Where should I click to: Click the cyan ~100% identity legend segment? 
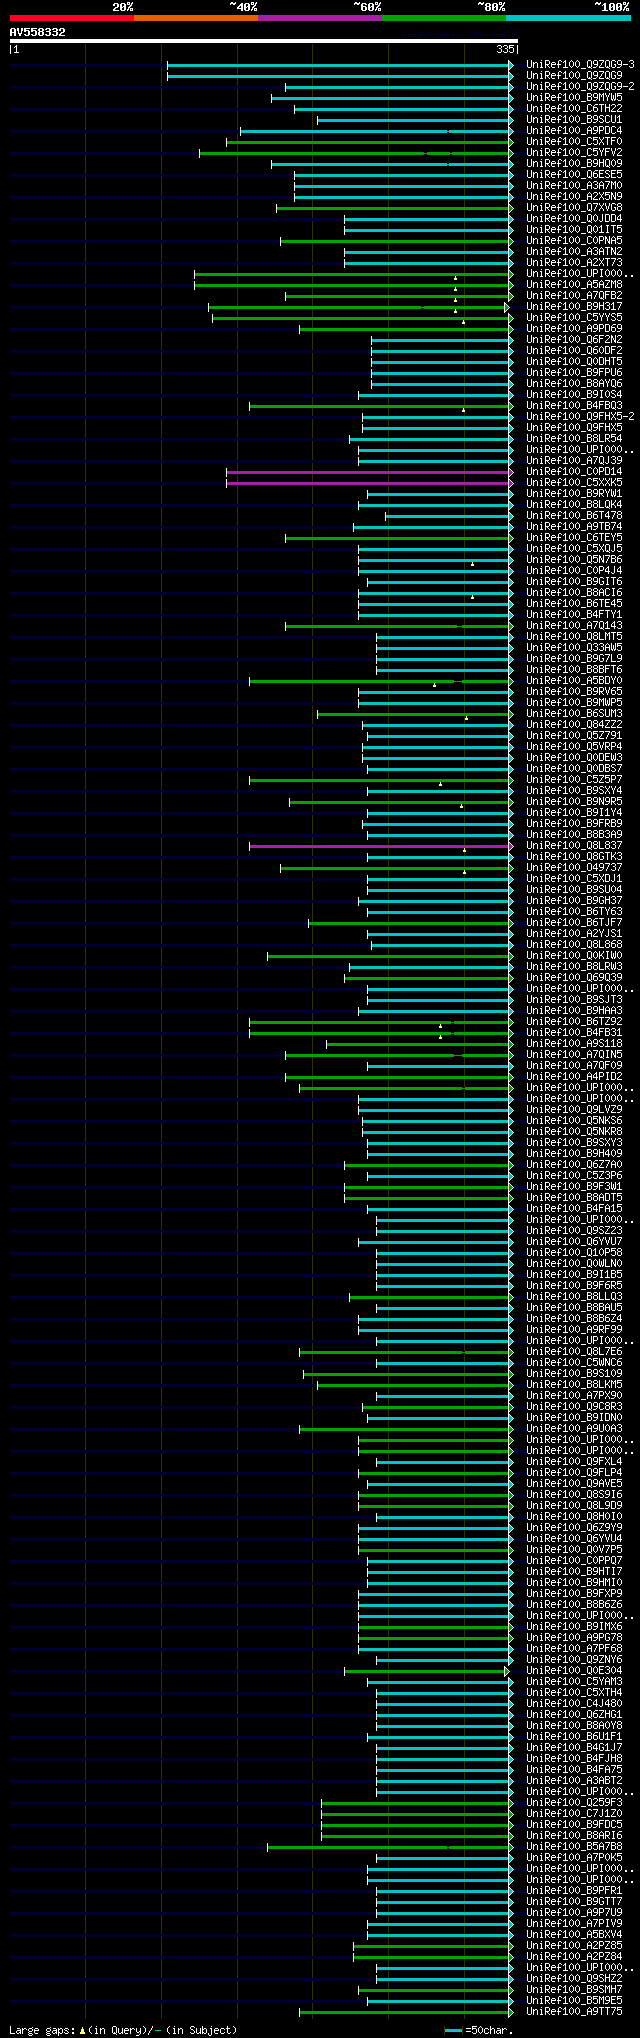pos(568,18)
